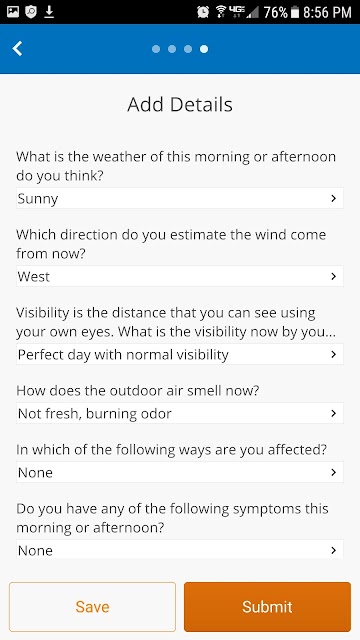This screenshot has width=360, height=640.
Task: Jump to second page indicator dot
Action: click(172, 49)
